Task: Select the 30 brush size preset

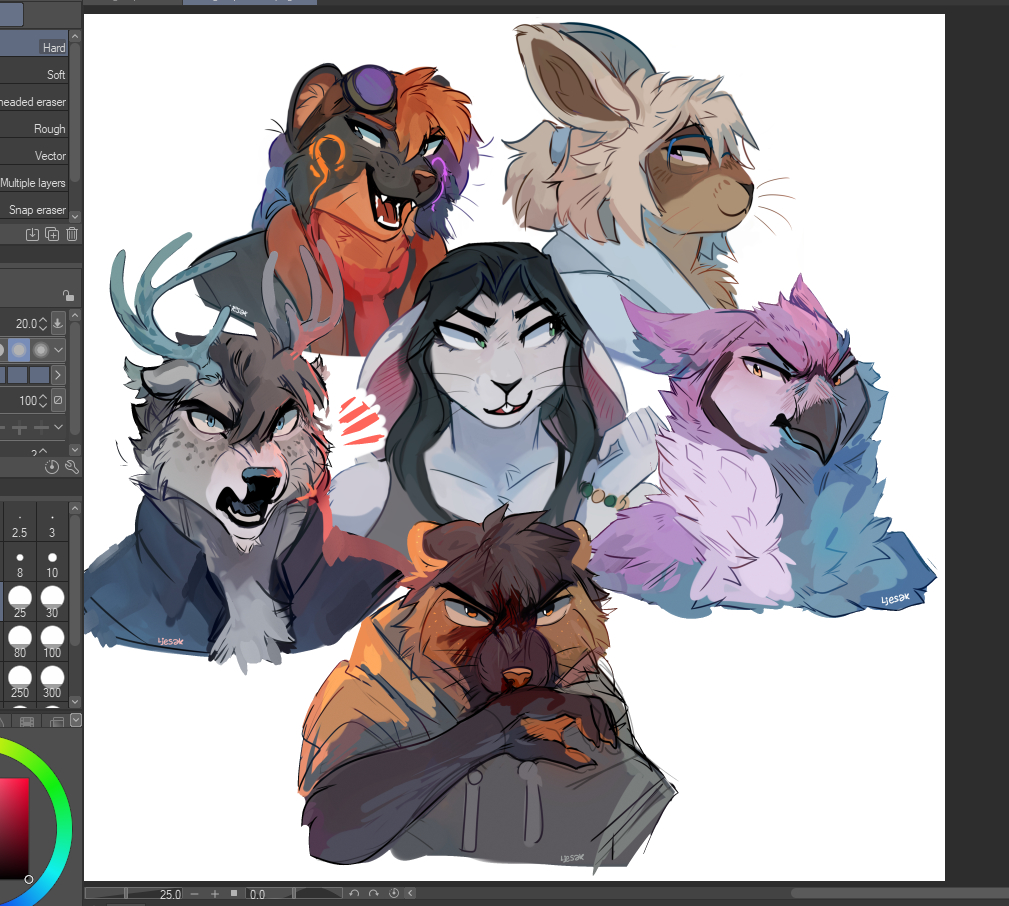Action: (52, 601)
